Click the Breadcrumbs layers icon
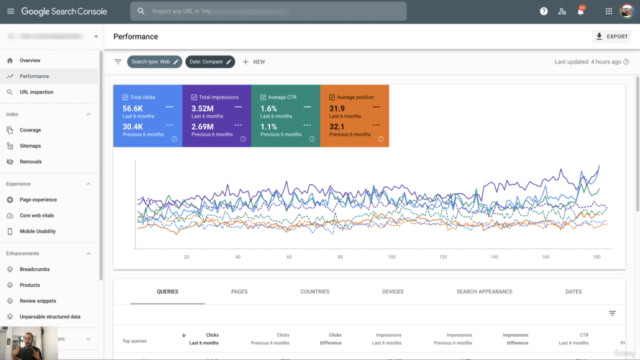The width and height of the screenshot is (640, 360). (10, 269)
